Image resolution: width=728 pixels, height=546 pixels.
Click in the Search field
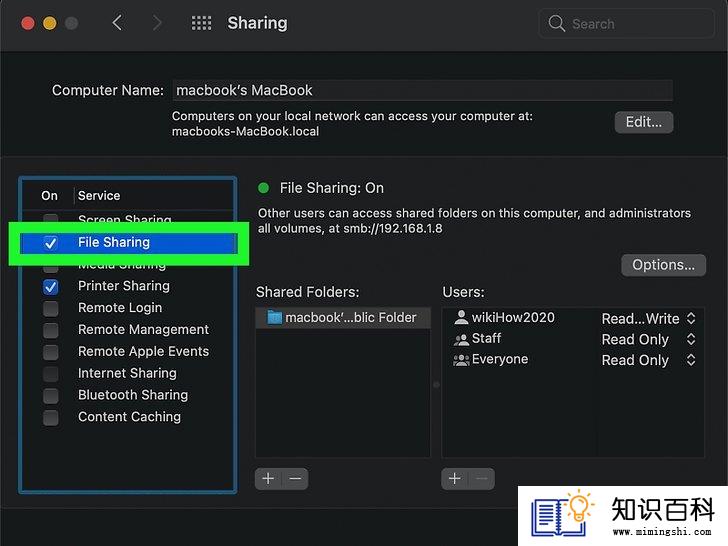(x=626, y=24)
